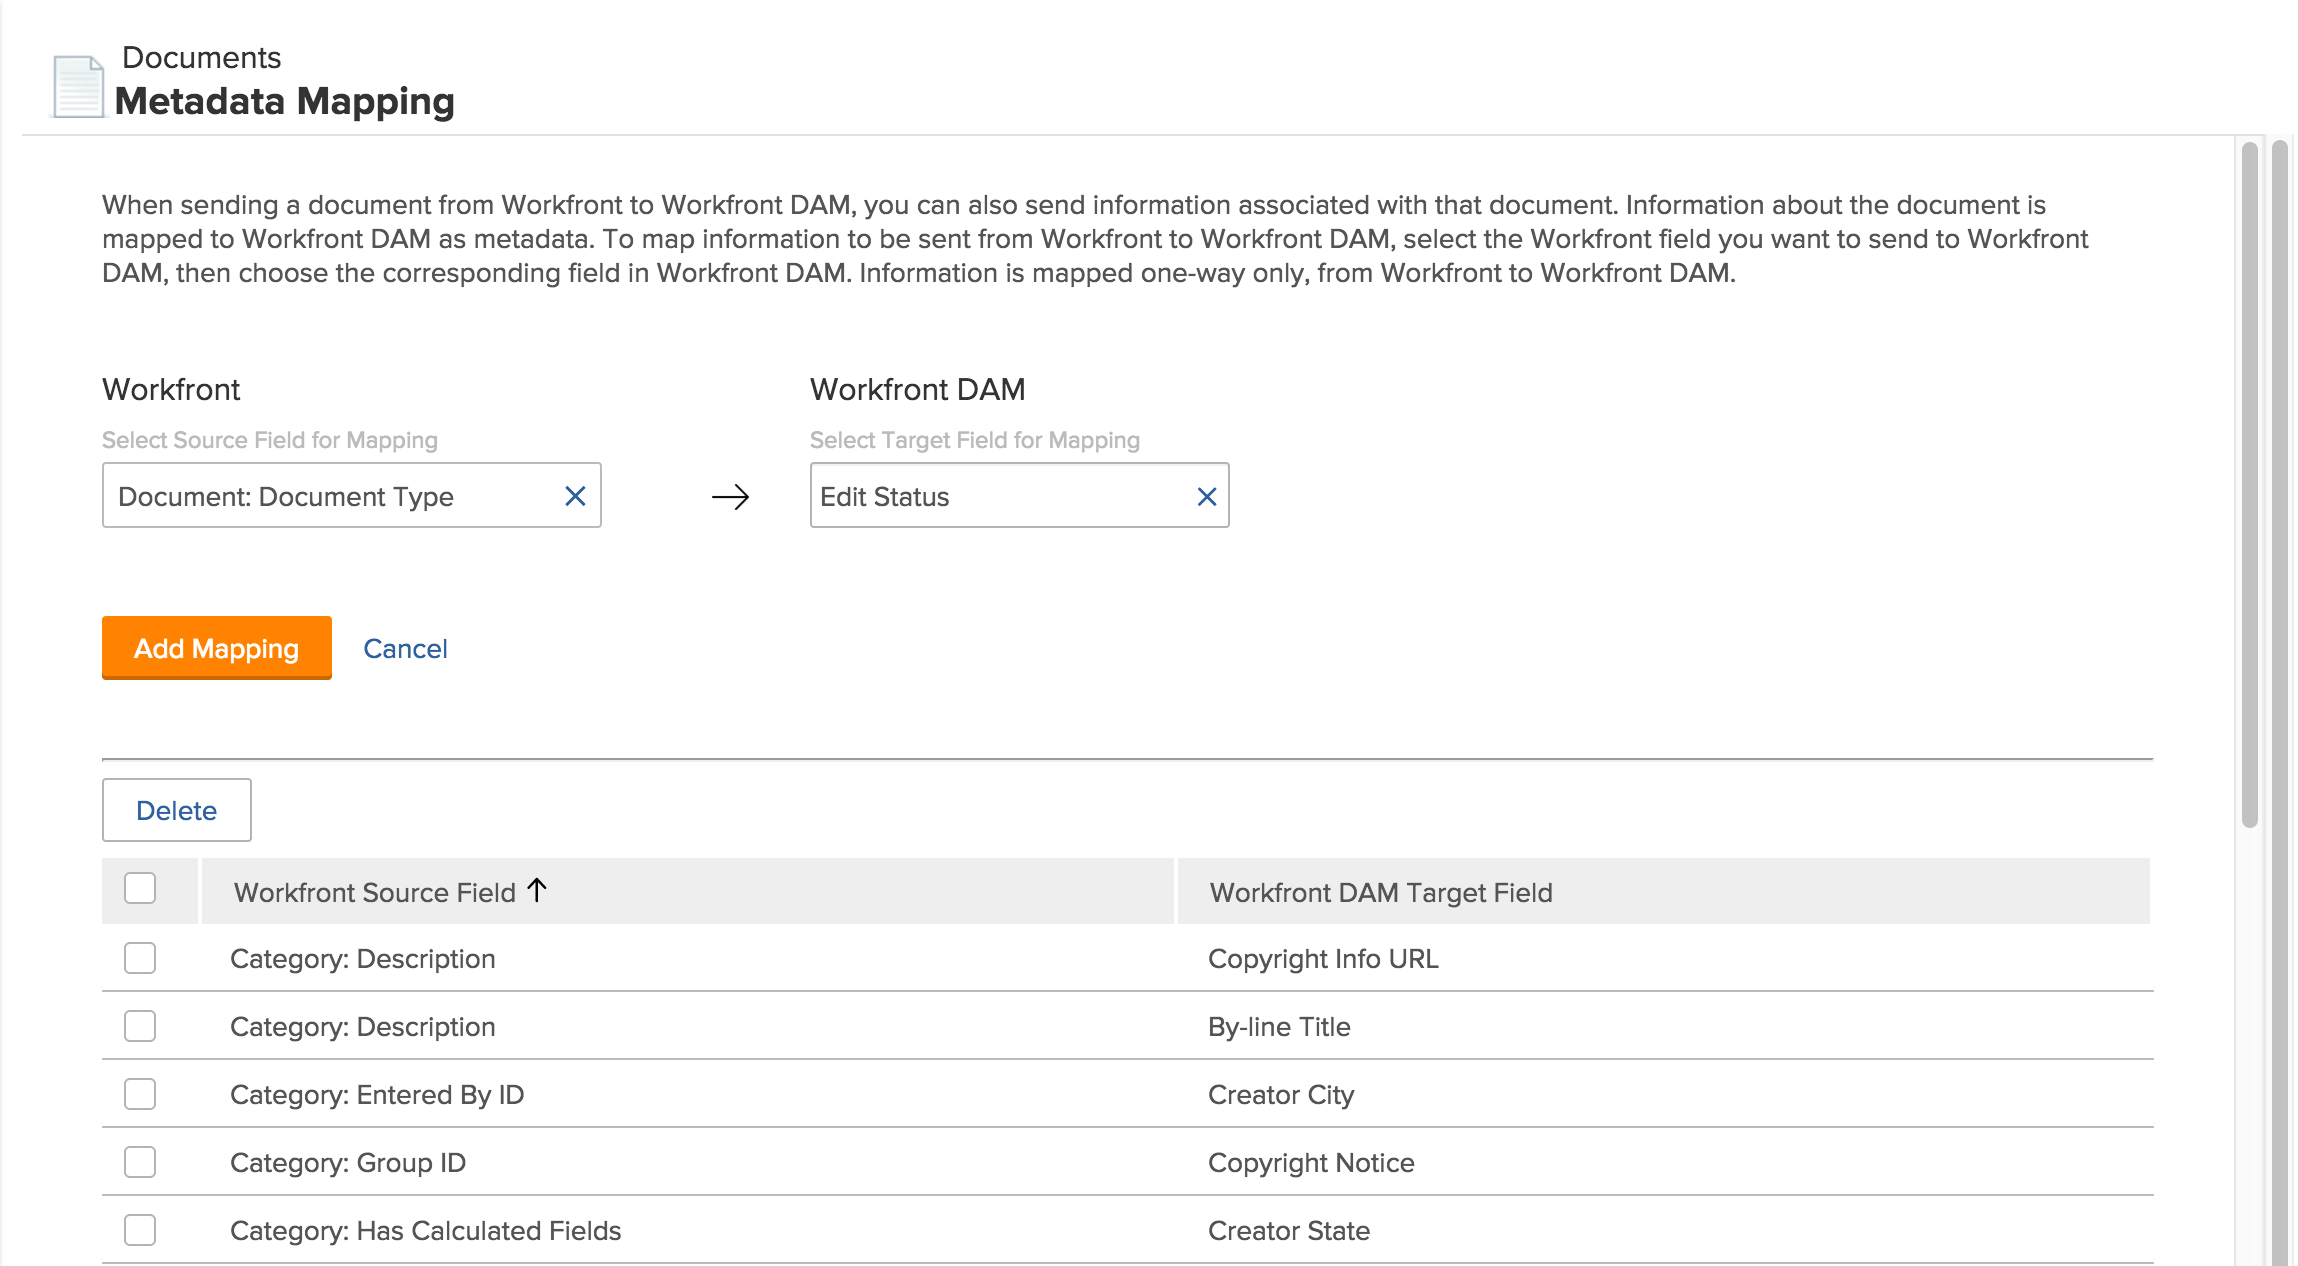Click the outer page scrollbar
2298x1266 pixels.
point(2279,700)
